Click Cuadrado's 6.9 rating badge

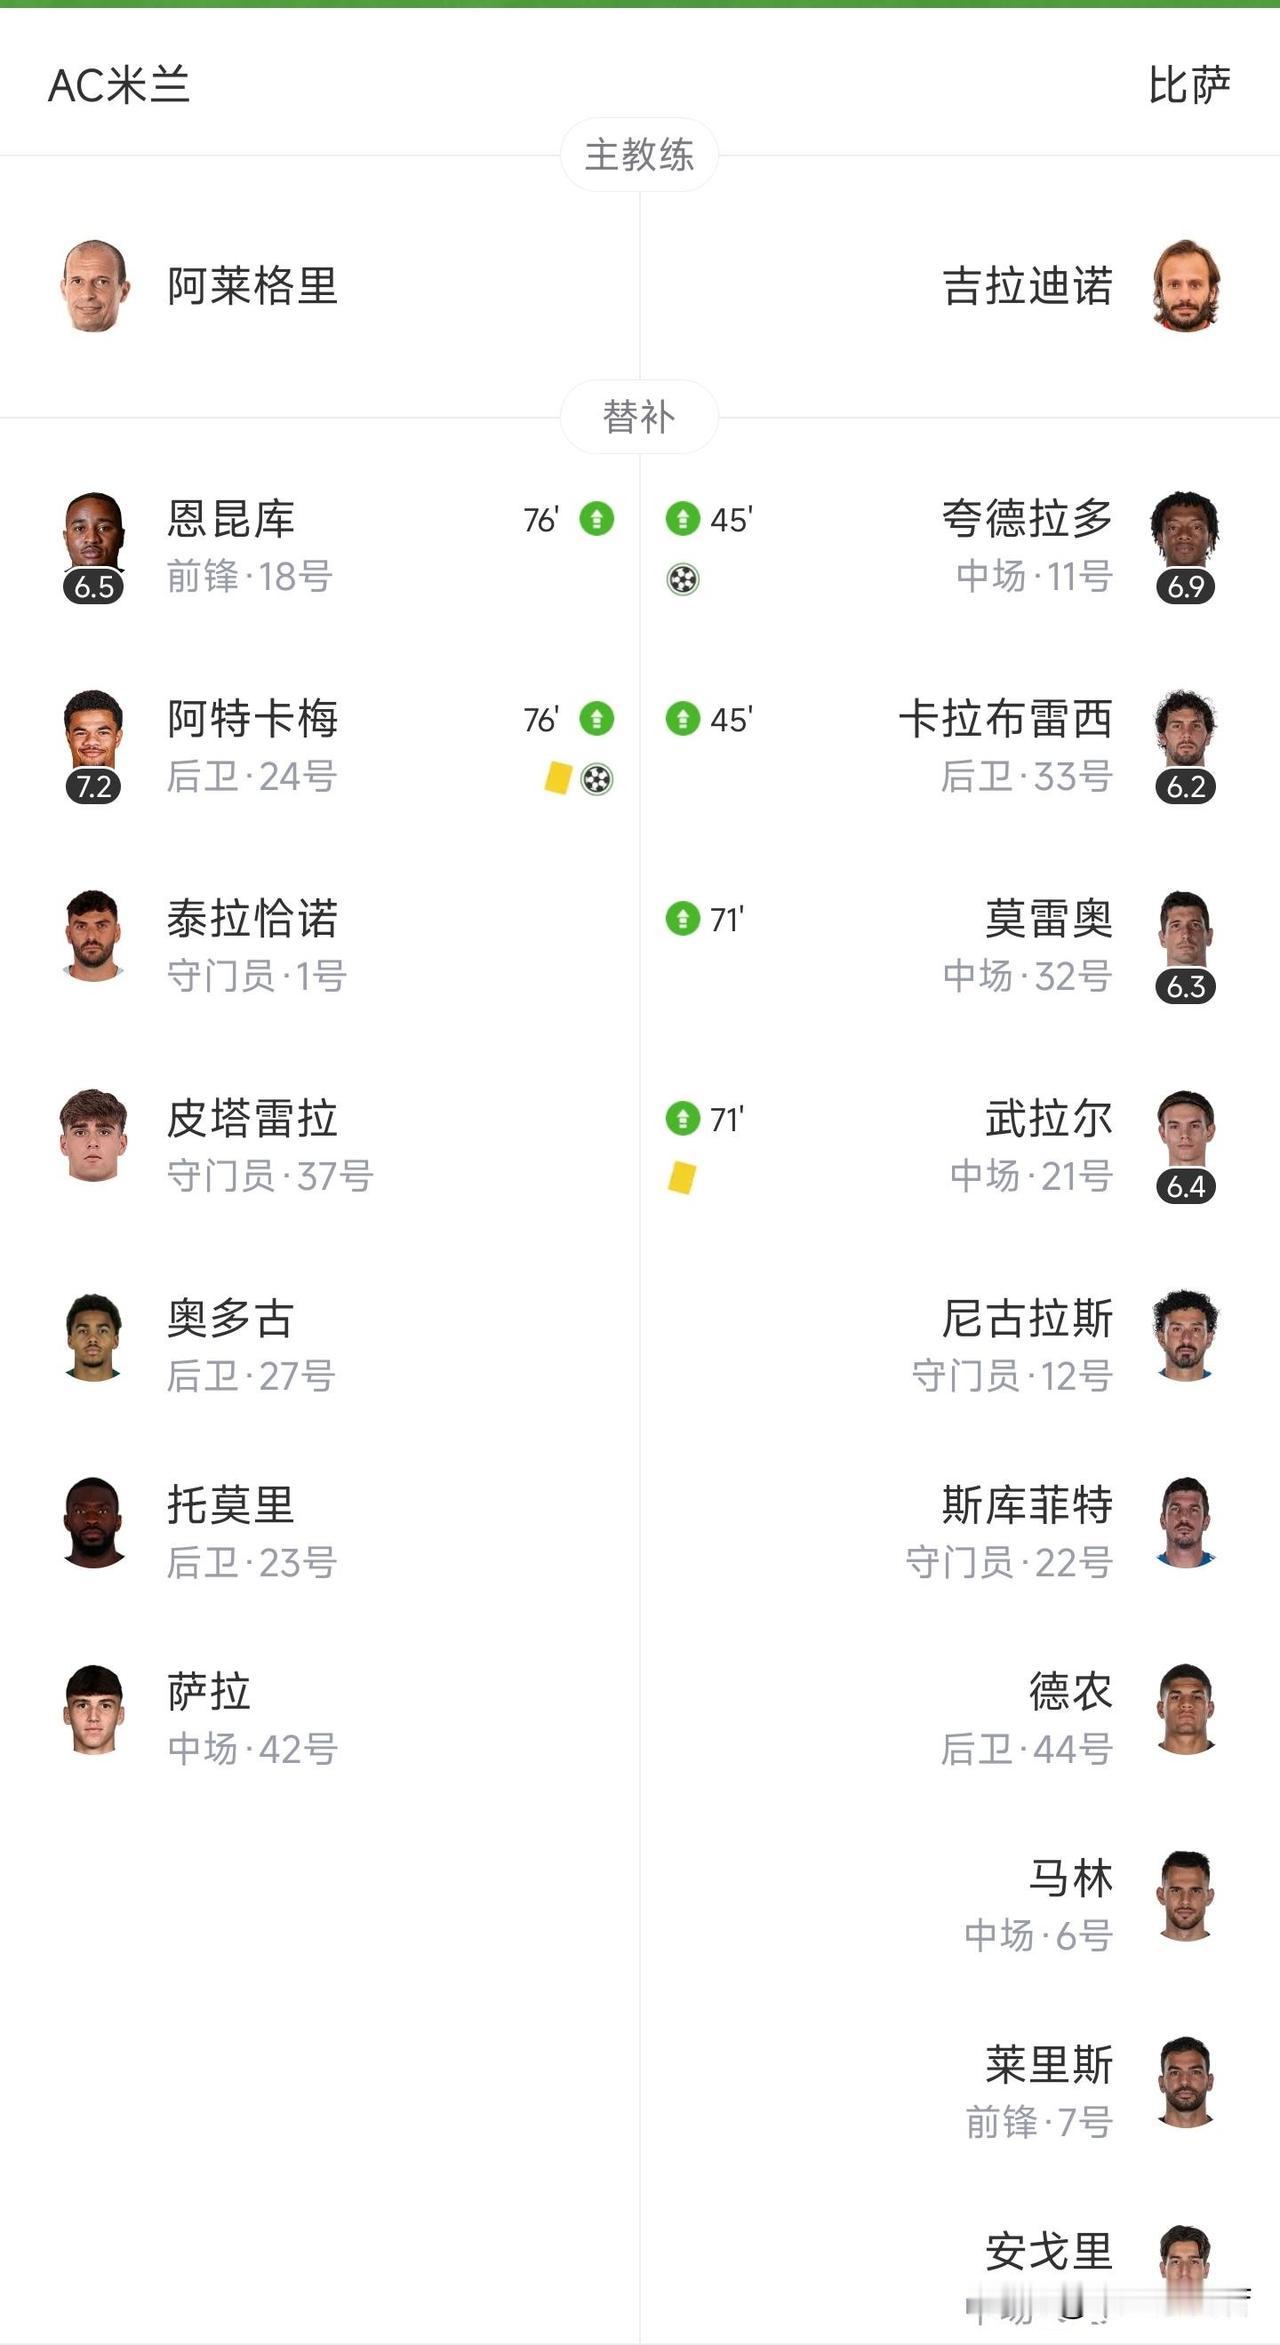click(x=1186, y=587)
